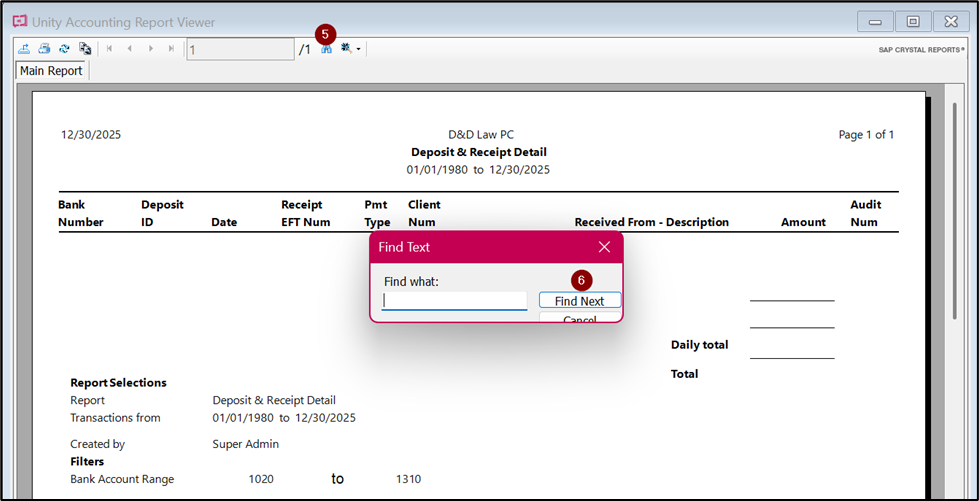
Task: Jump to the last page arrow
Action: [x=171, y=48]
